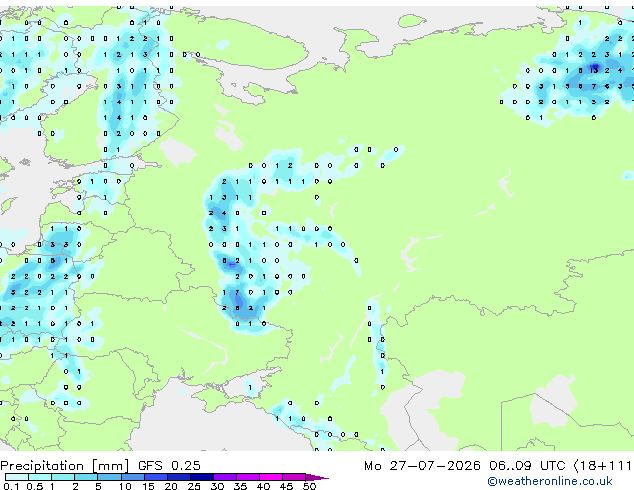Click the '(18+111' forecast run label

click(x=604, y=465)
